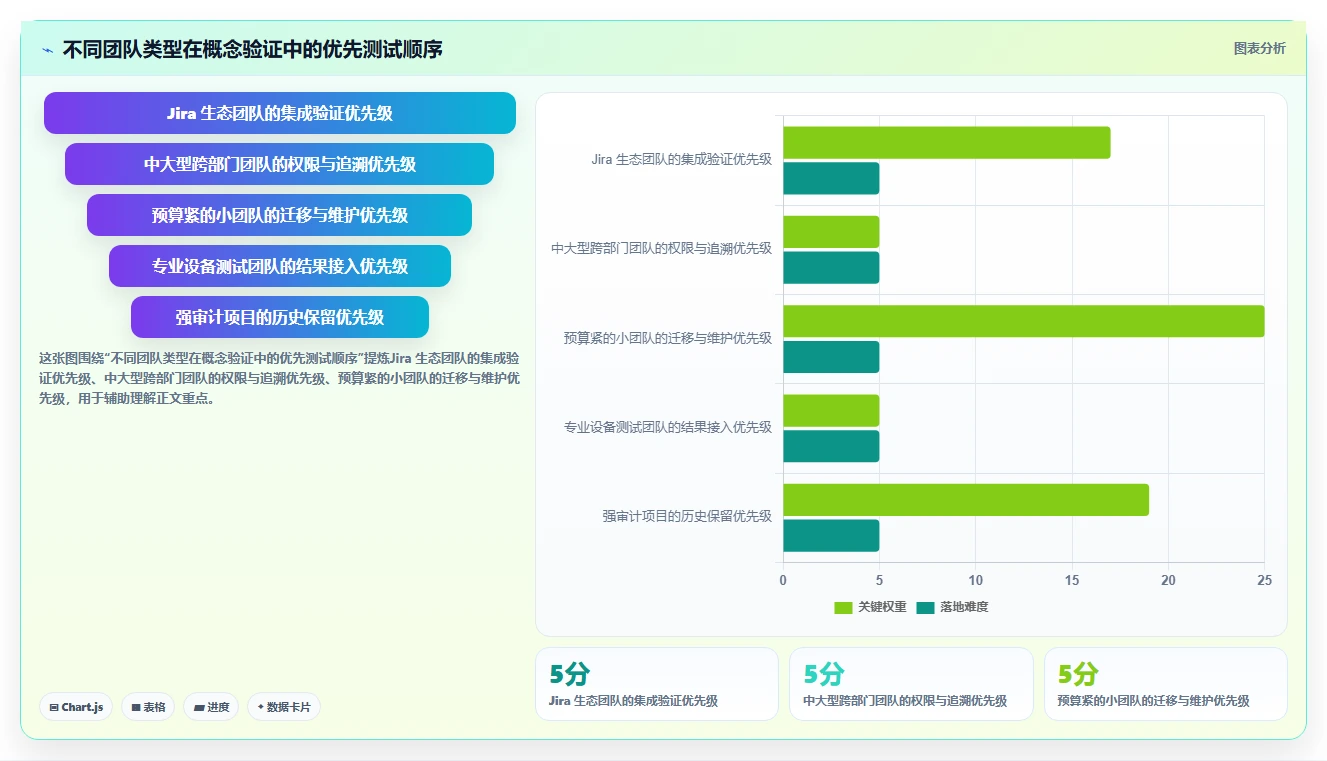This screenshot has width=1327, height=761.
Task: Click the 中大型跨部门团队的权限与追溯优先级 axis label
Action: (x=661, y=248)
